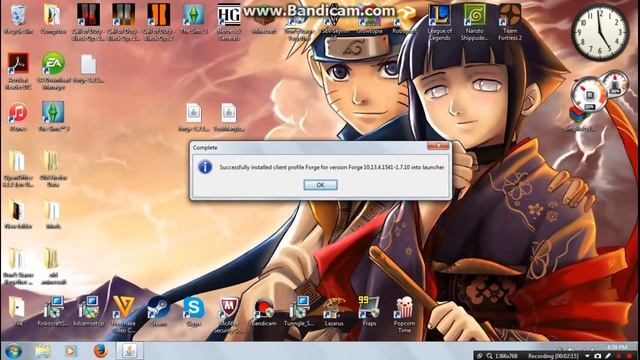Select the iTunes desktop shortcut
Screen dimensions: 640x360
tap(18, 117)
